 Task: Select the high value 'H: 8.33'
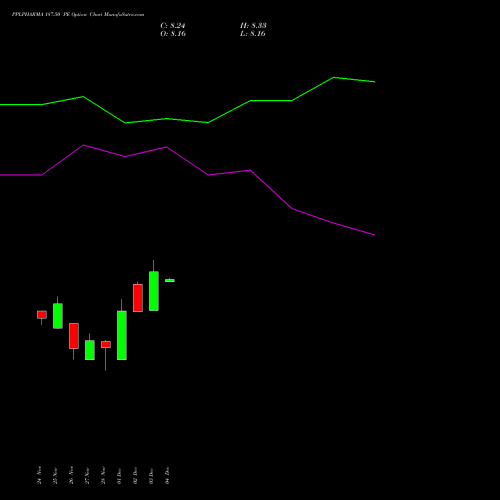[253, 26]
